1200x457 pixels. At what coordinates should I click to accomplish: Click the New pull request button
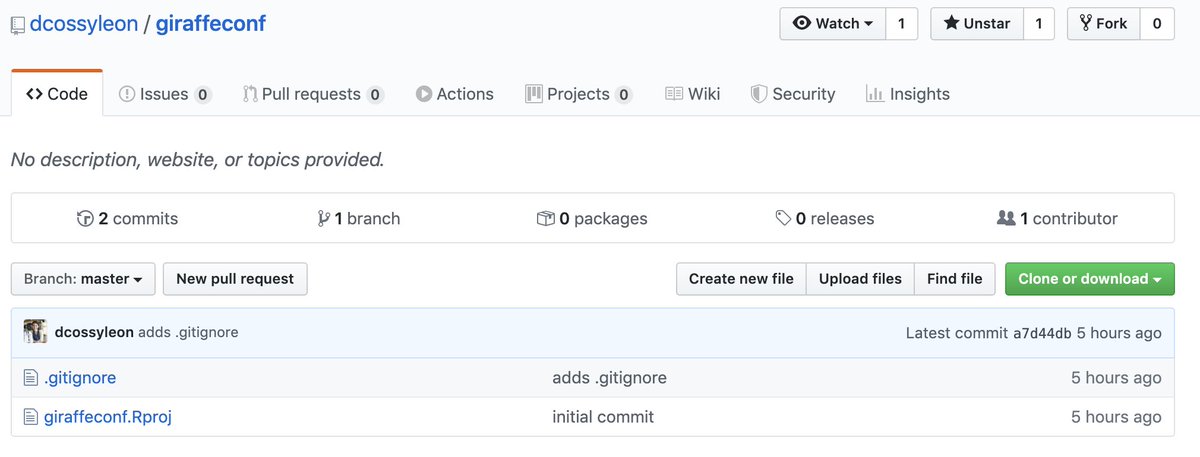(x=235, y=279)
